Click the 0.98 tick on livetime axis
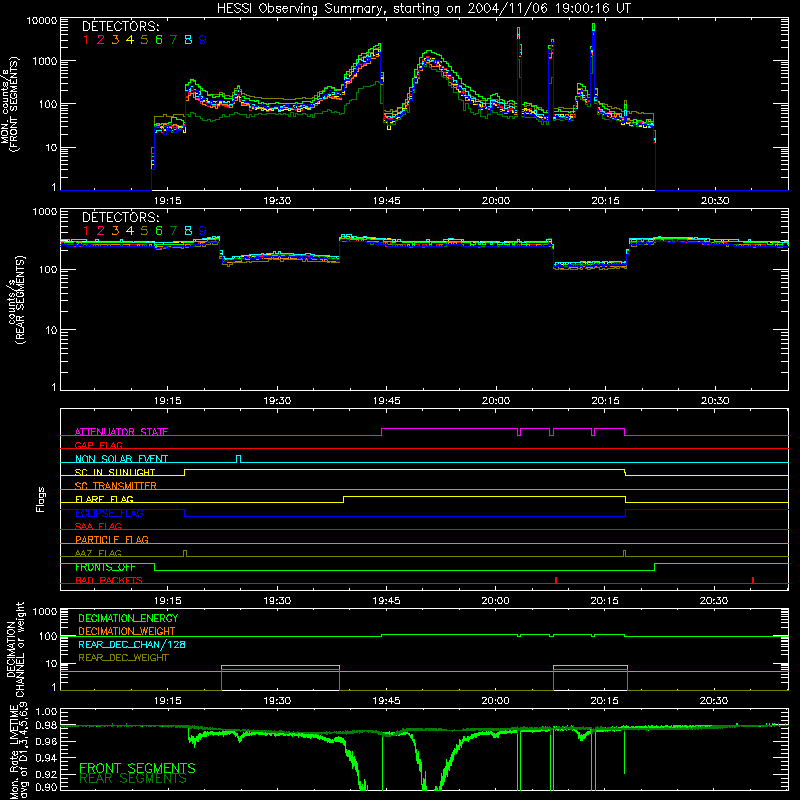 (46, 725)
